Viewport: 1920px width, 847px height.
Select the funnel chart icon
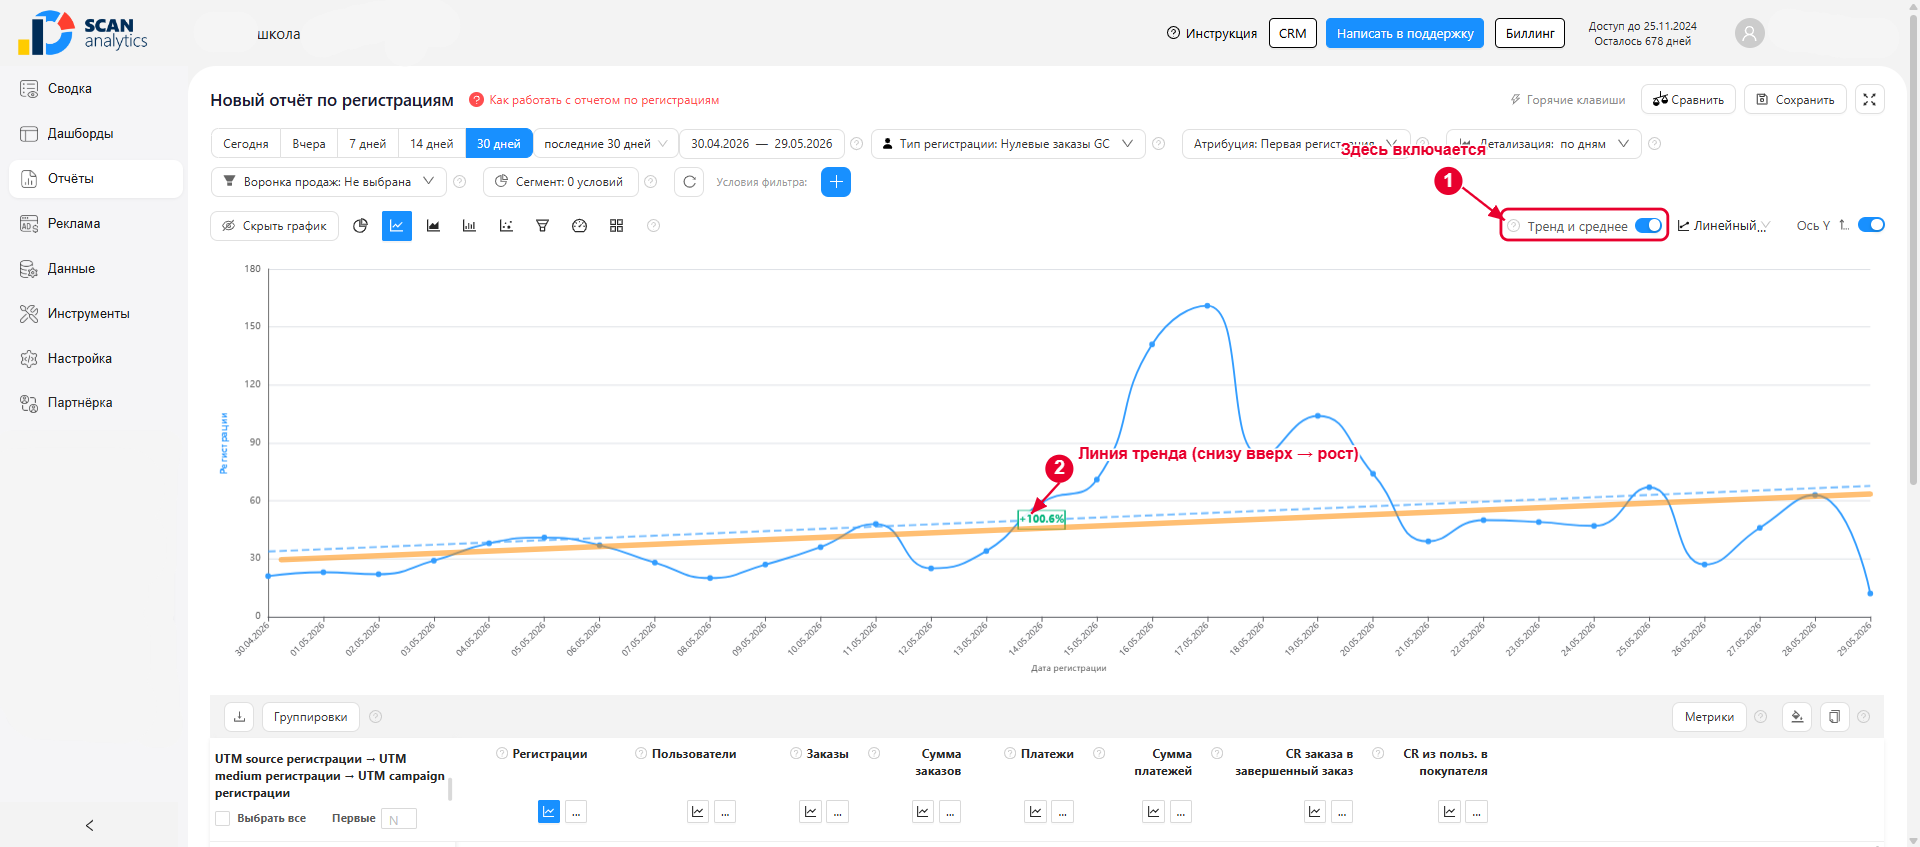coord(542,226)
